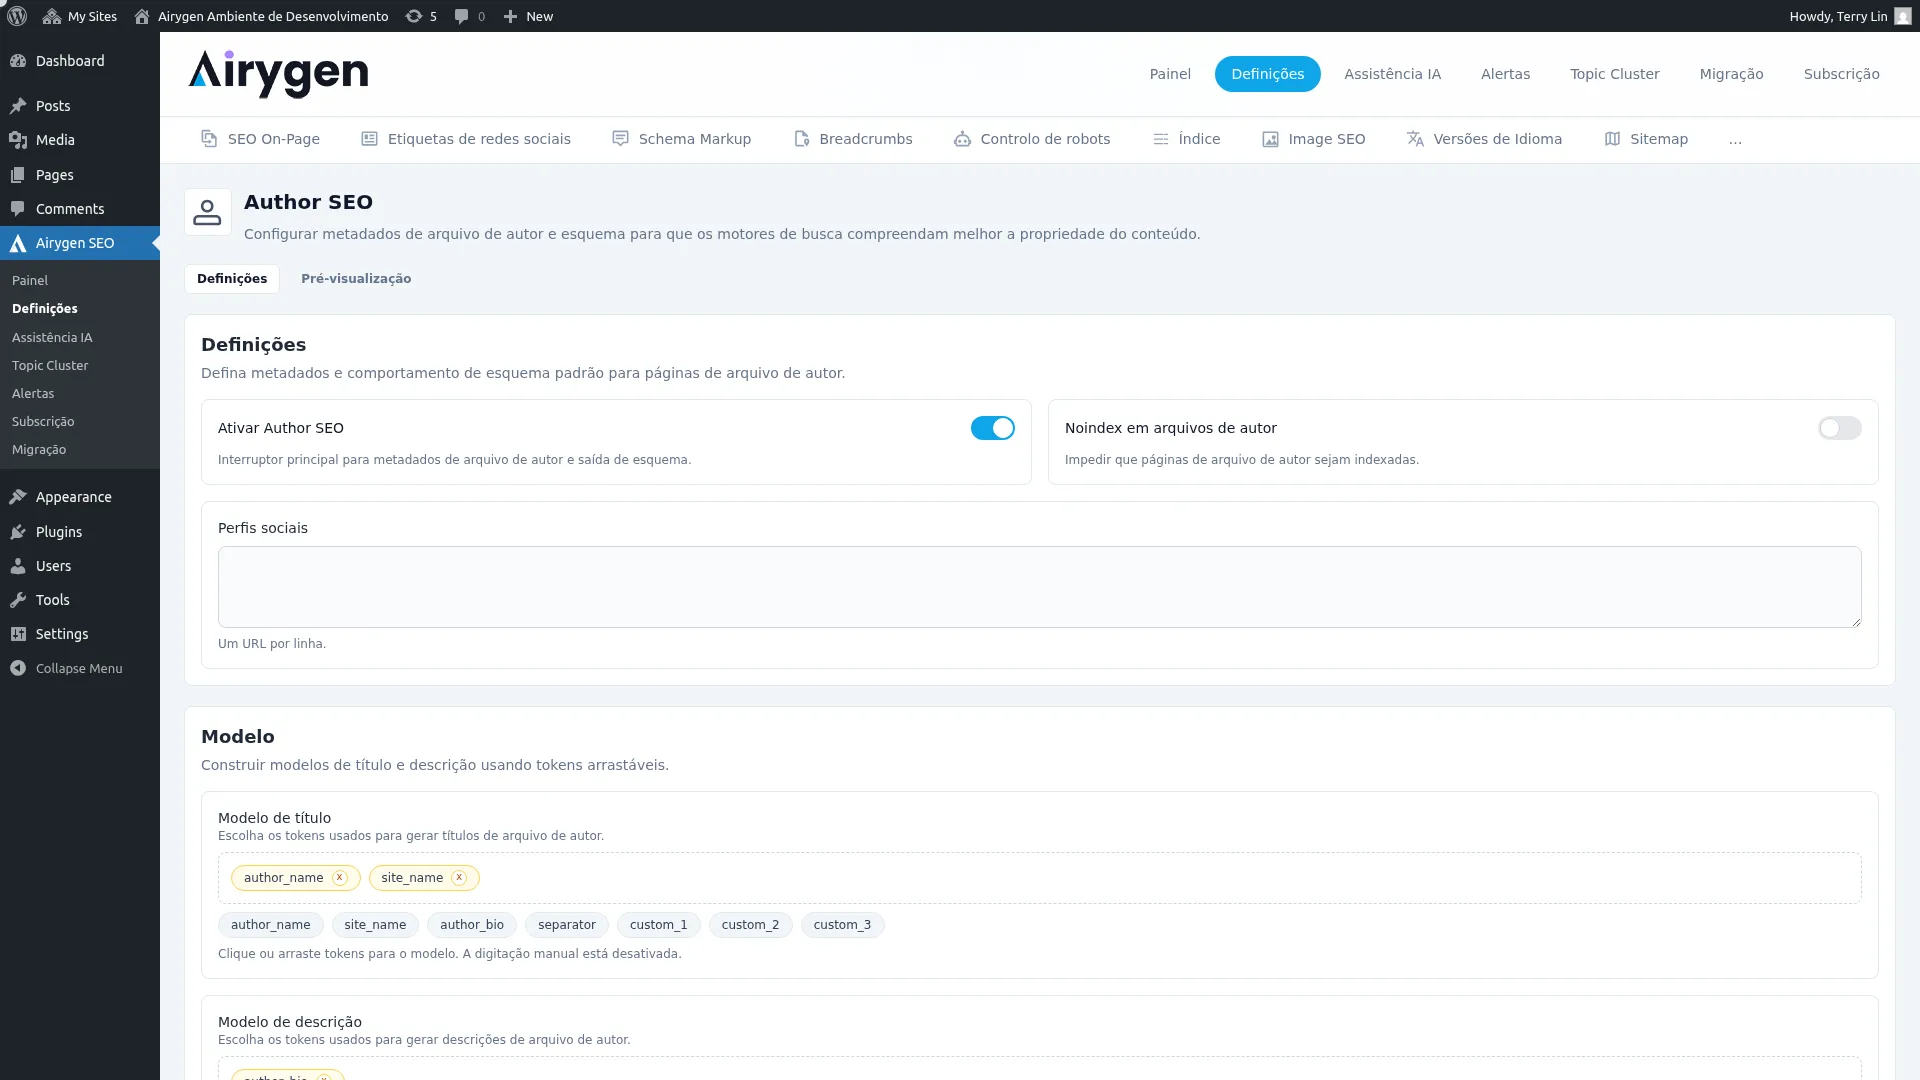Click the Dashboard gauge icon
1920x1080 pixels.
coord(18,61)
